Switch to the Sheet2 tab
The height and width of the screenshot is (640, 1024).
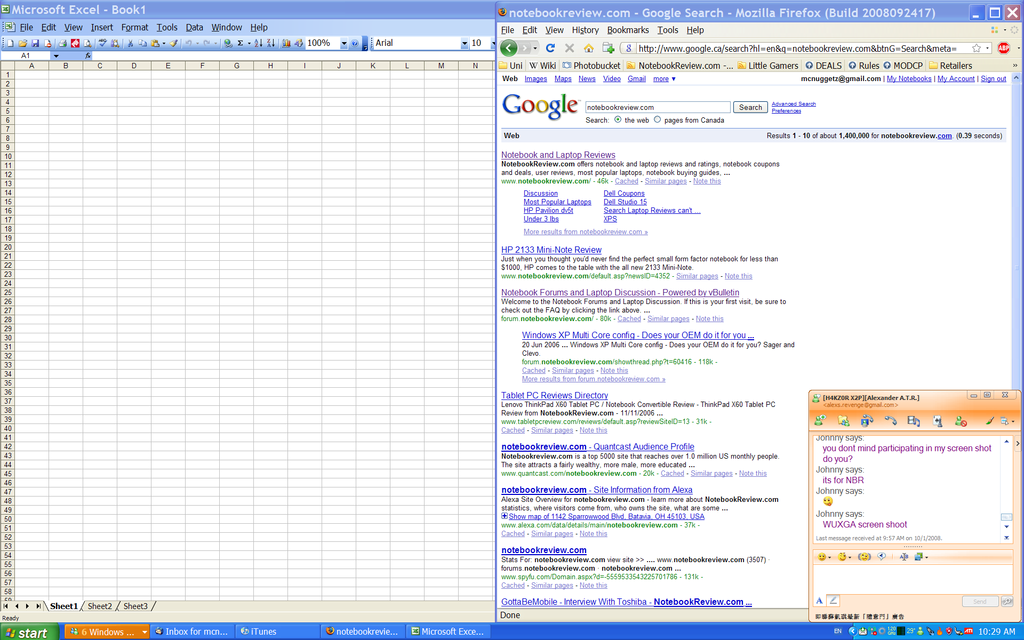pyautogui.click(x=100, y=606)
